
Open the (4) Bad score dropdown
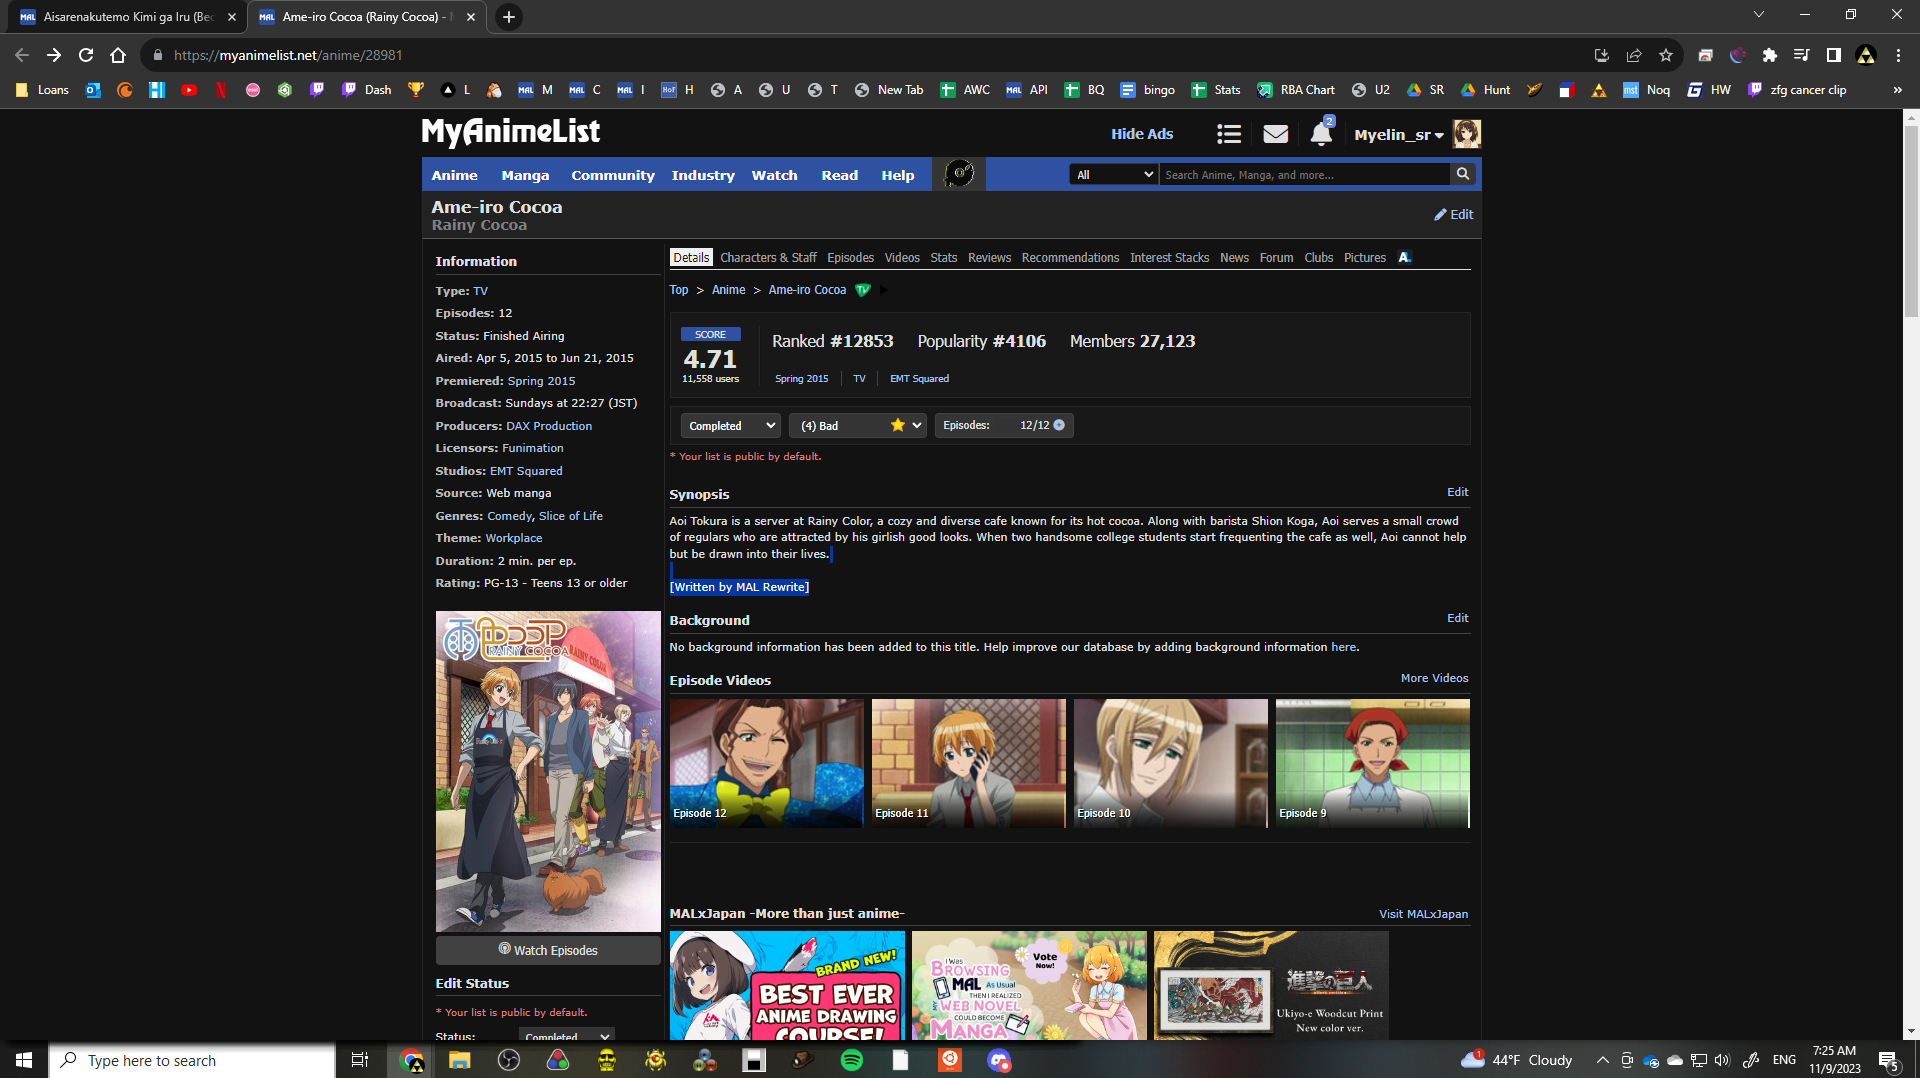tap(858, 425)
